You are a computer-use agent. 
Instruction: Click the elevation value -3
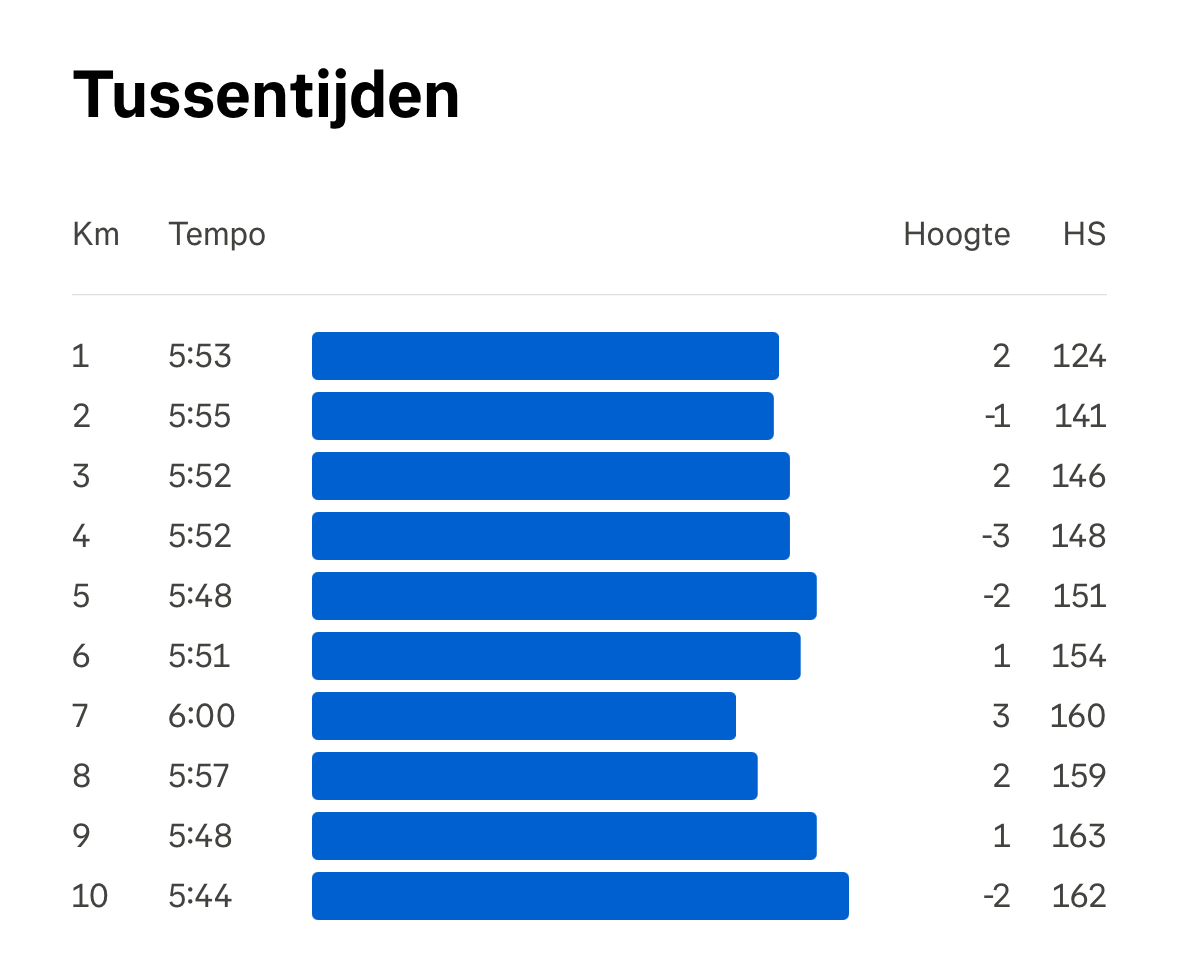(x=996, y=536)
